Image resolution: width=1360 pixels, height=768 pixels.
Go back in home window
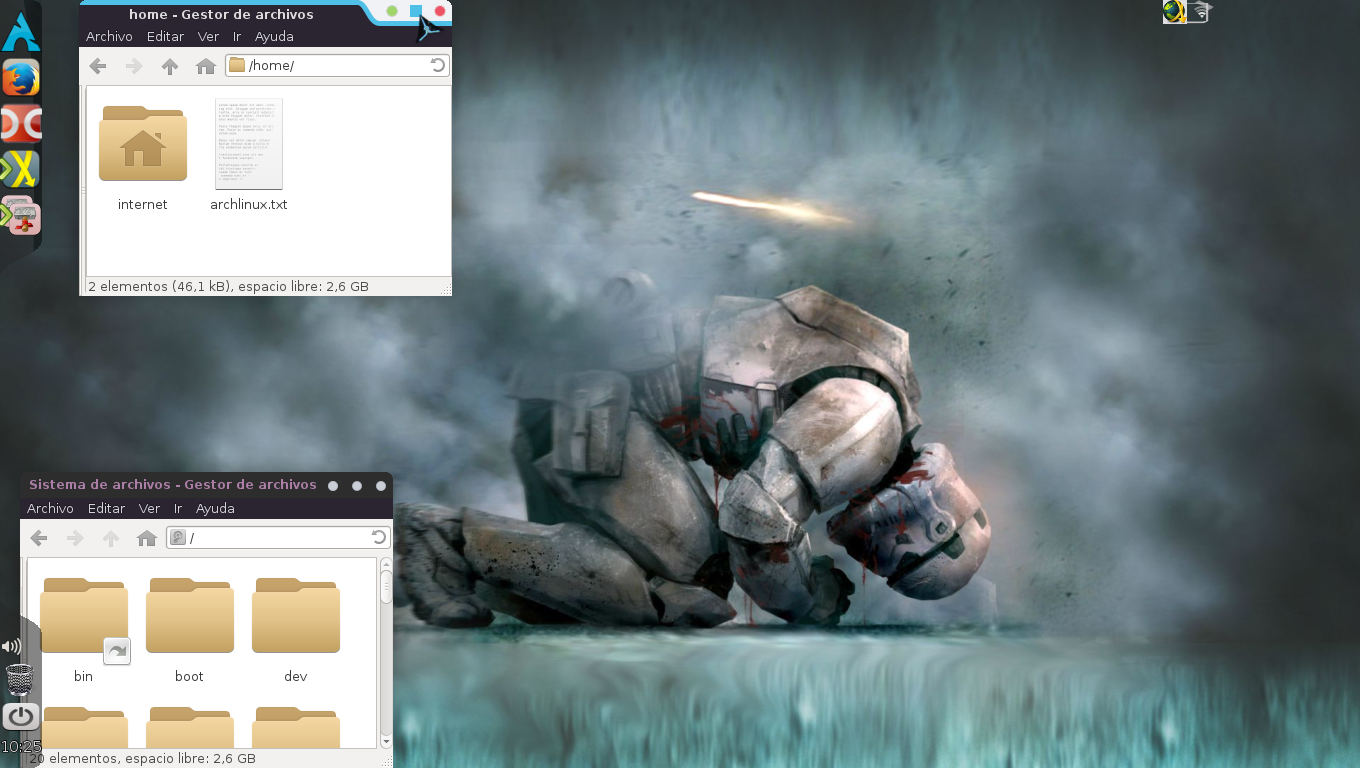pyautogui.click(x=97, y=66)
